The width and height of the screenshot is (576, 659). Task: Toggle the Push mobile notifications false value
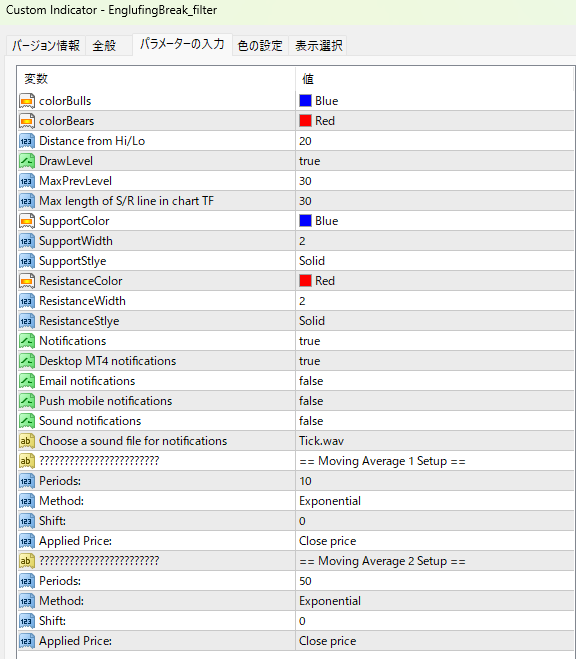(x=434, y=401)
